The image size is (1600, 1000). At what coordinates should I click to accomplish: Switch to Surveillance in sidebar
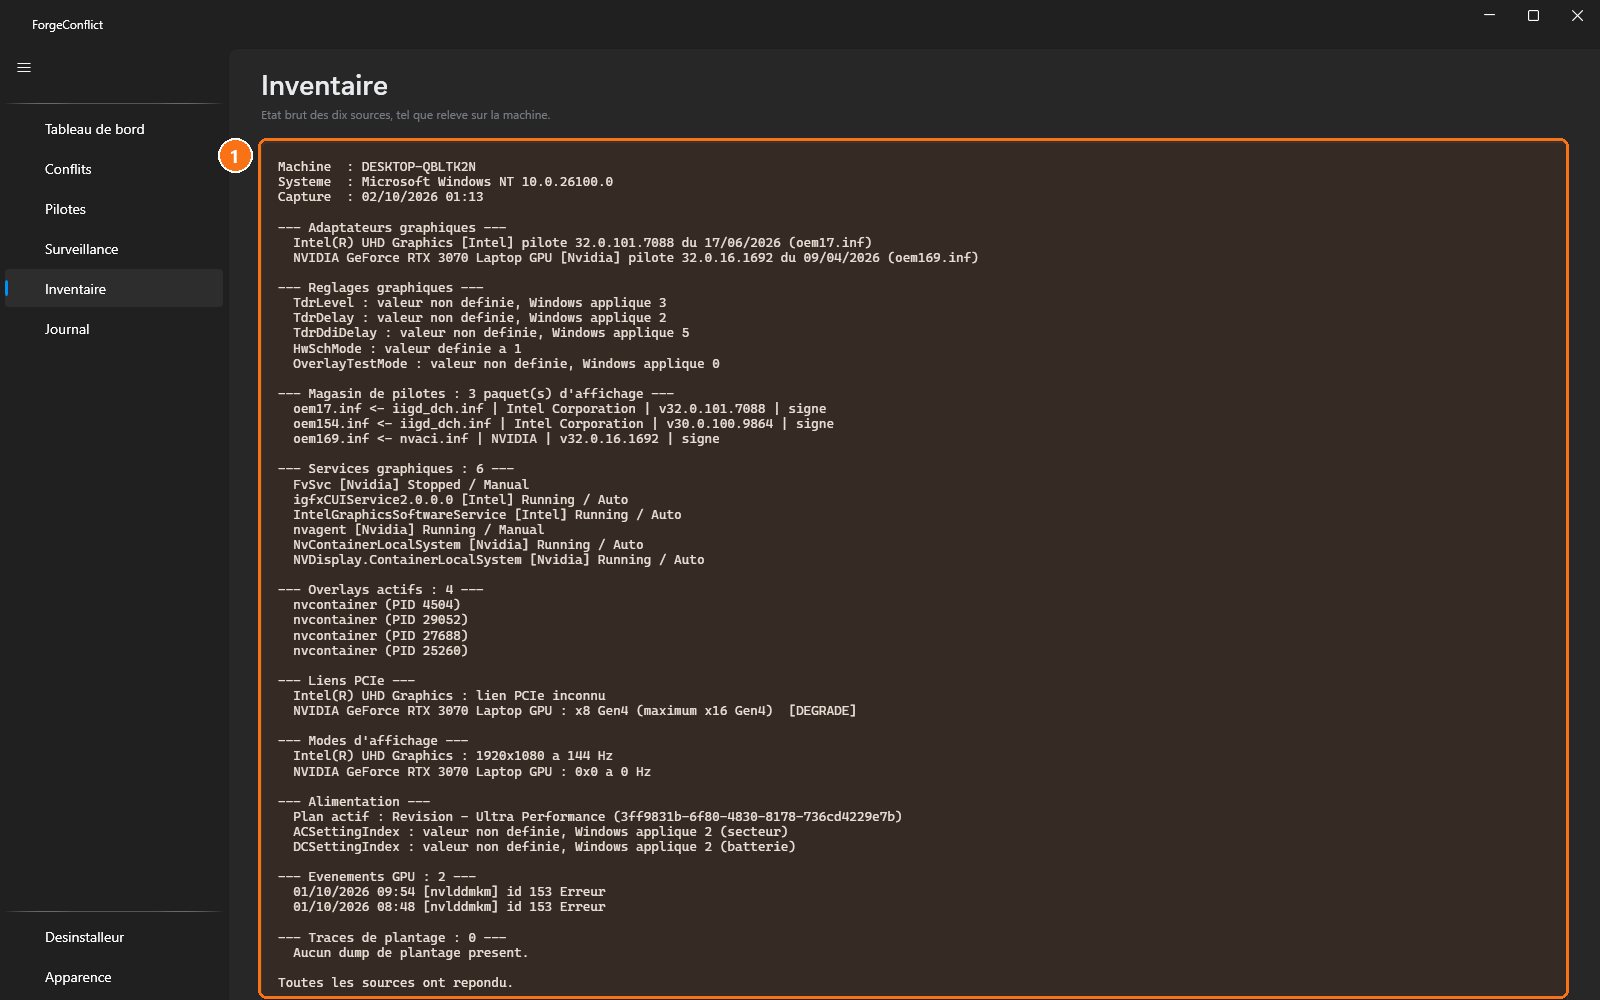click(114, 249)
